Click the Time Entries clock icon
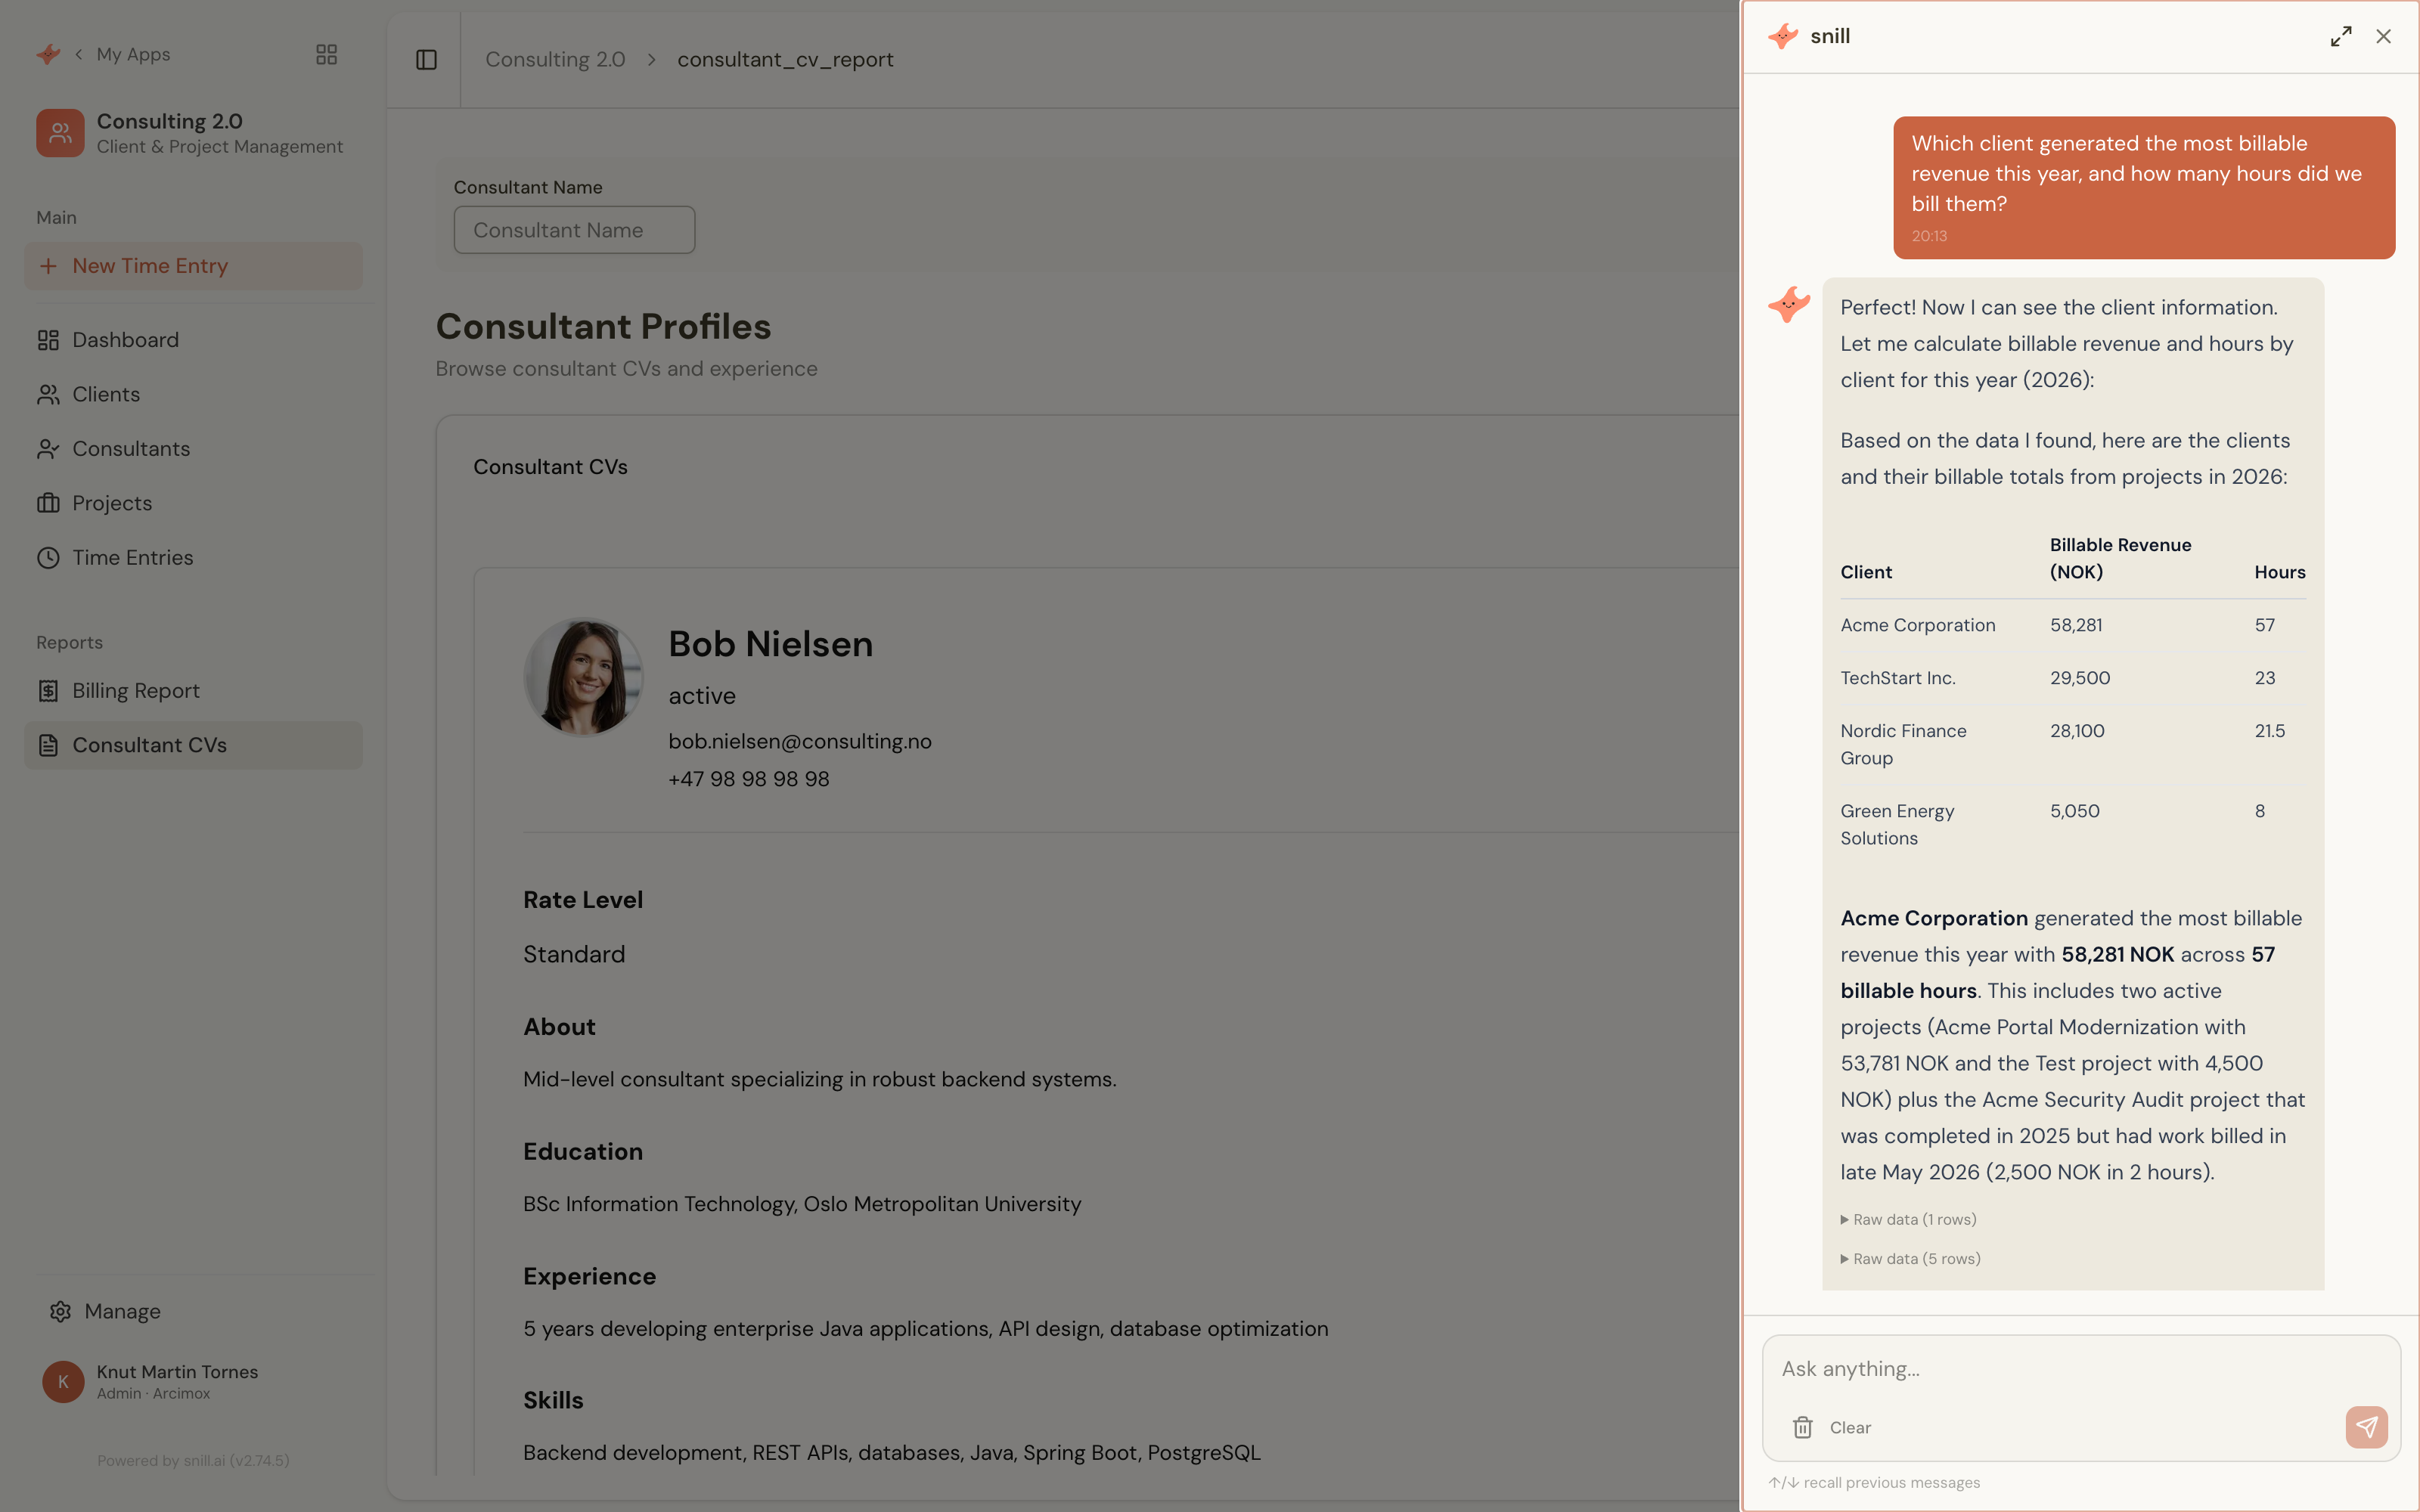 click(x=48, y=558)
